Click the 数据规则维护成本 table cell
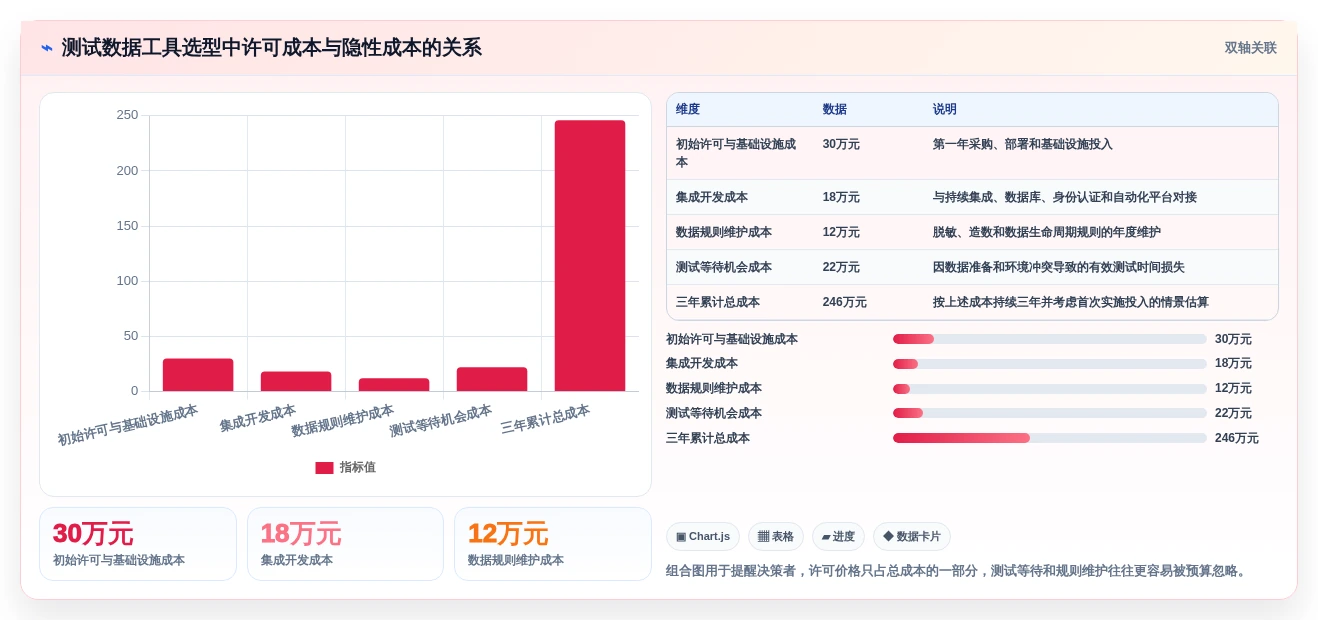The image size is (1318, 620). click(740, 232)
